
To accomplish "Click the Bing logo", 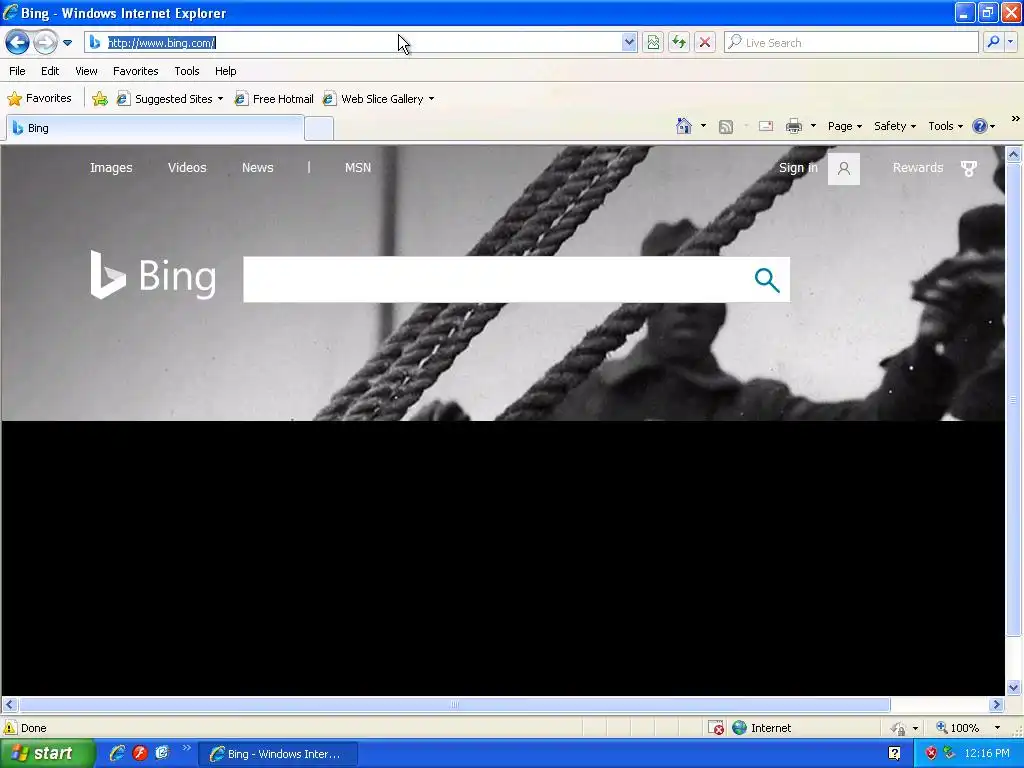I will tap(153, 276).
